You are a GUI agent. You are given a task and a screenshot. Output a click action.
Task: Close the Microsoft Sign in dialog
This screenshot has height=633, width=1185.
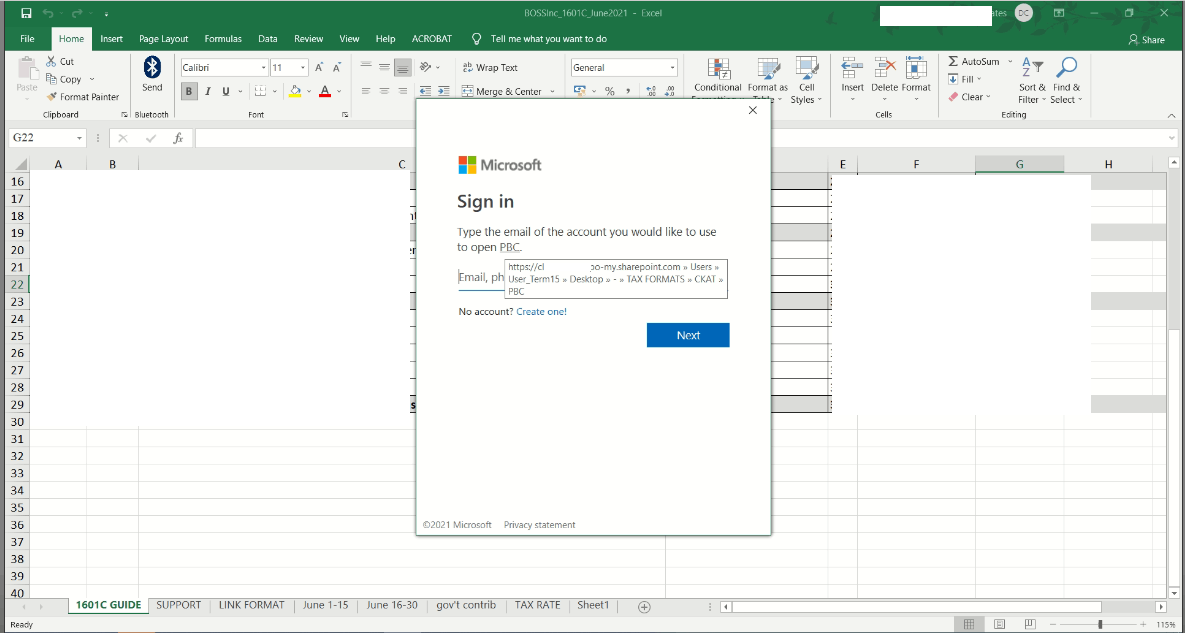pos(752,110)
